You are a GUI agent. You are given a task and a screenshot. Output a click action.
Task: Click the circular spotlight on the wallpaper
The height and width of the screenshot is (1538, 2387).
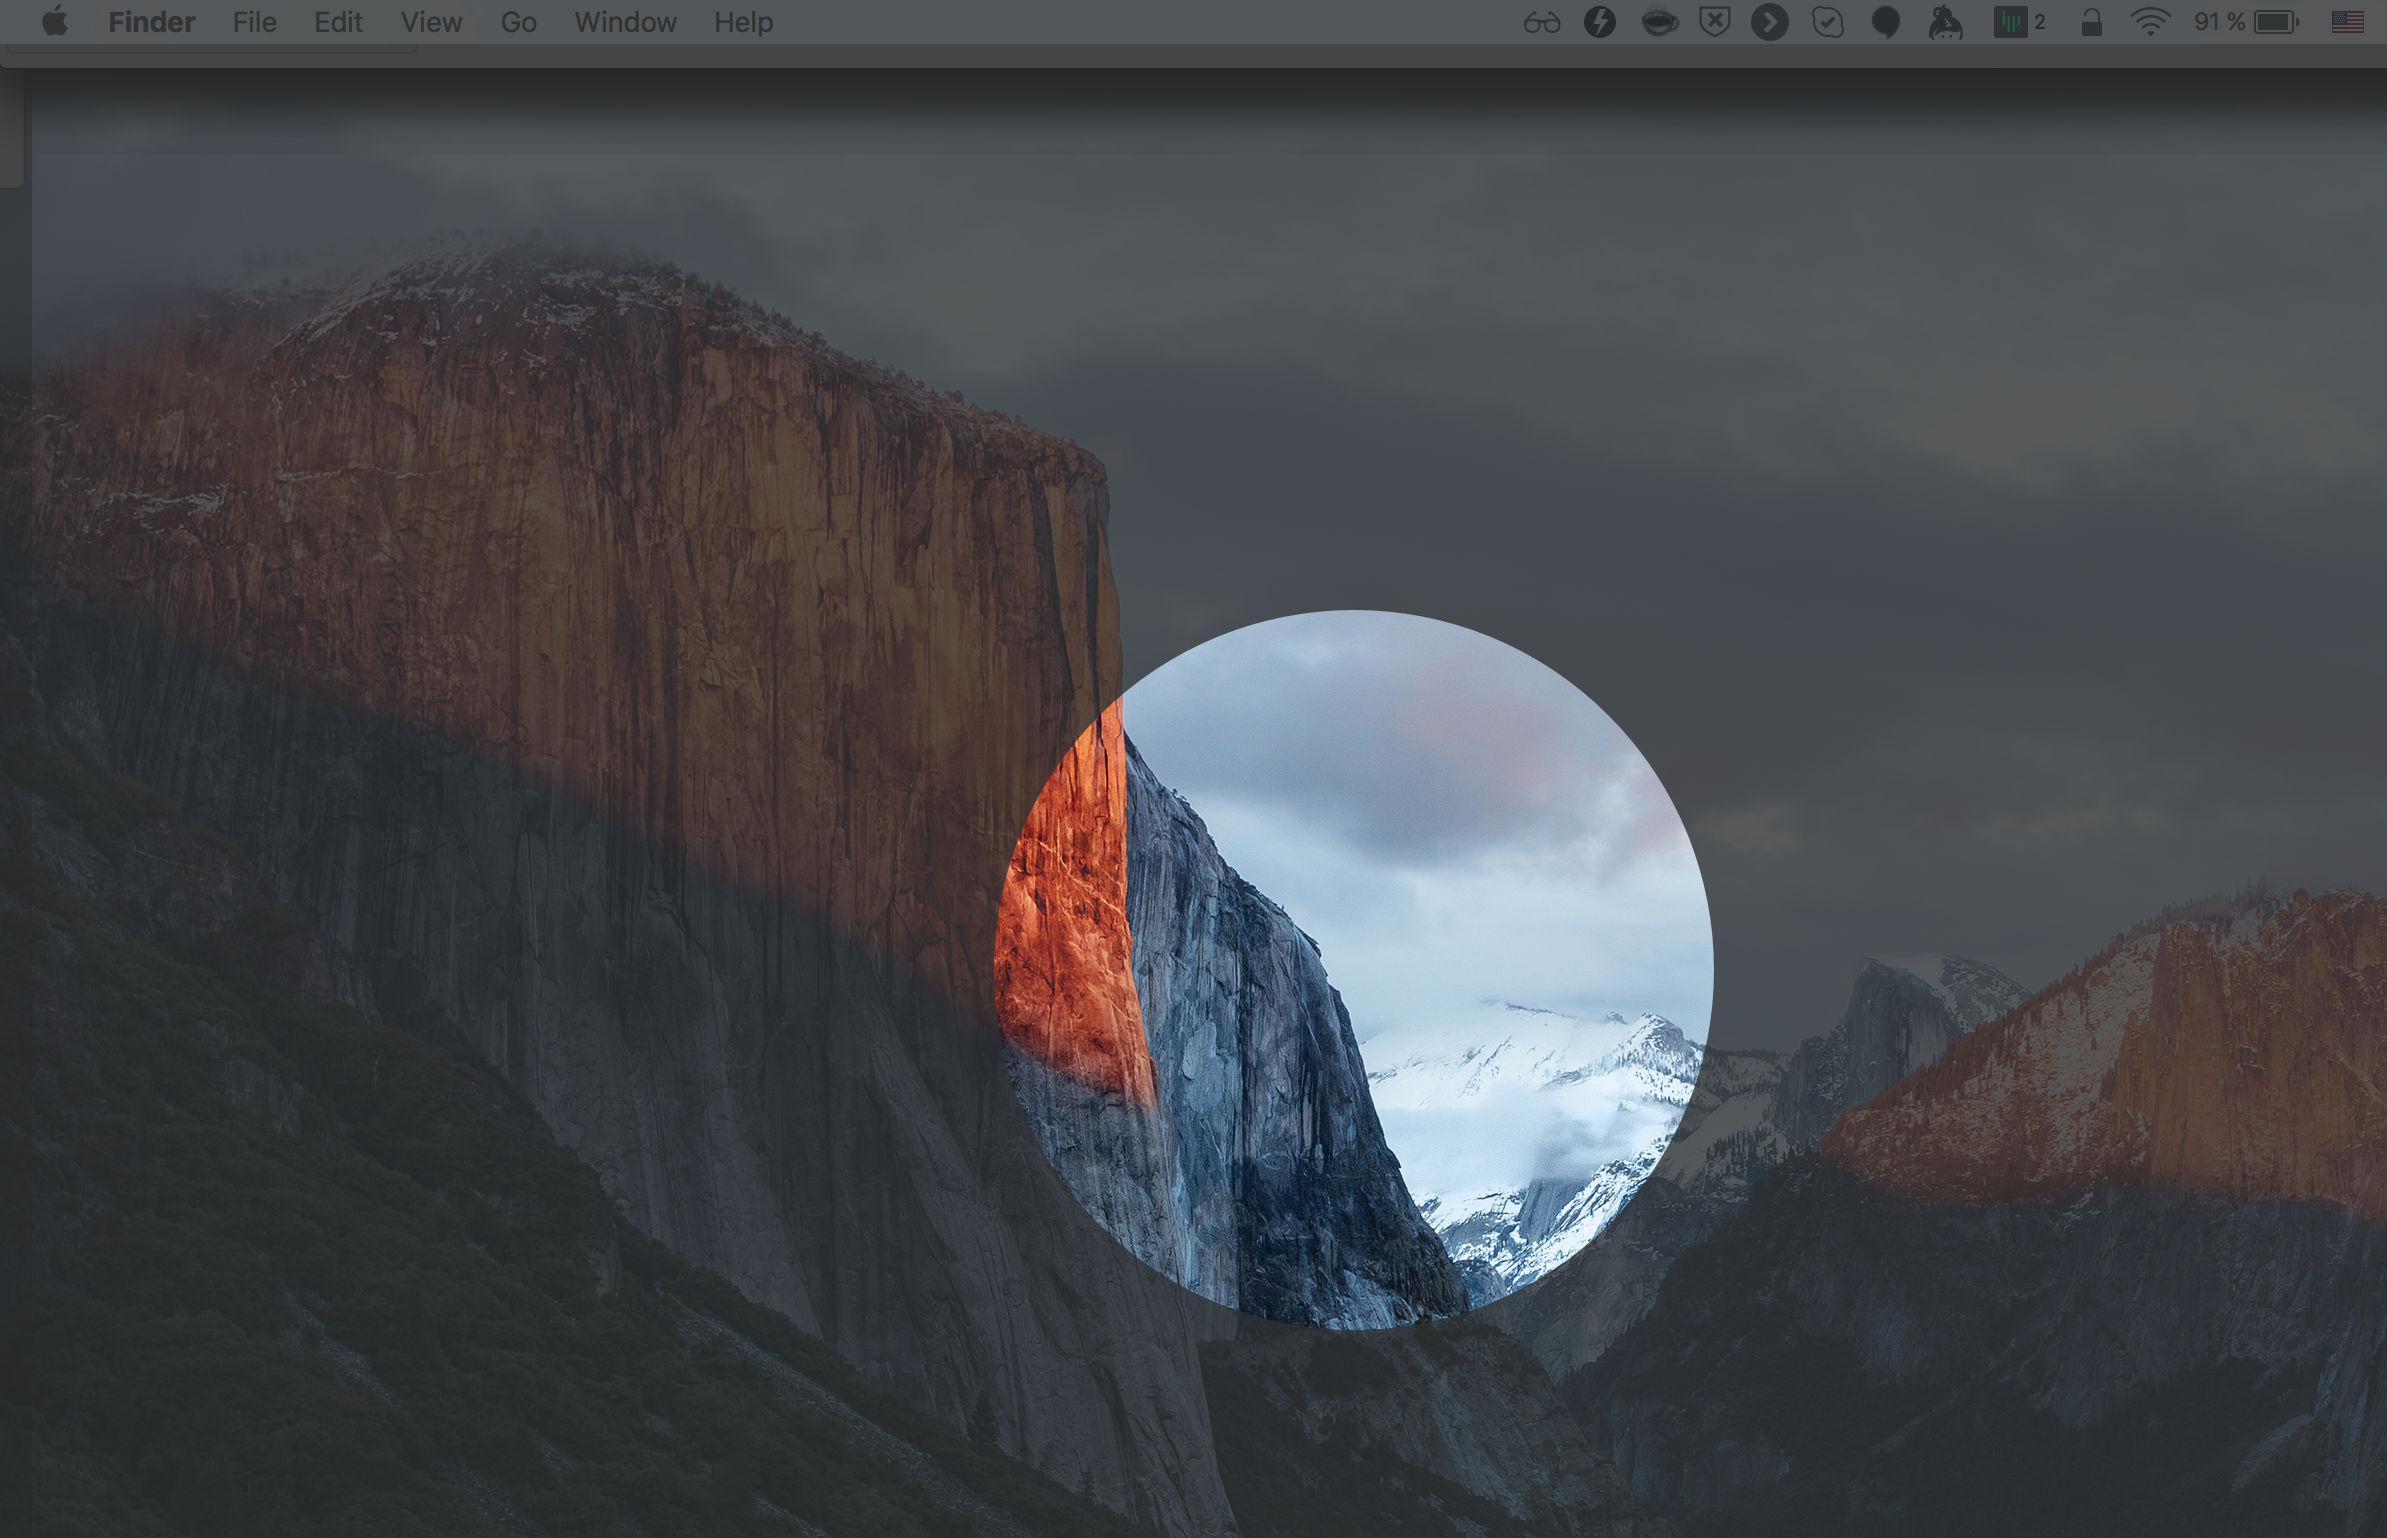coord(1353,970)
